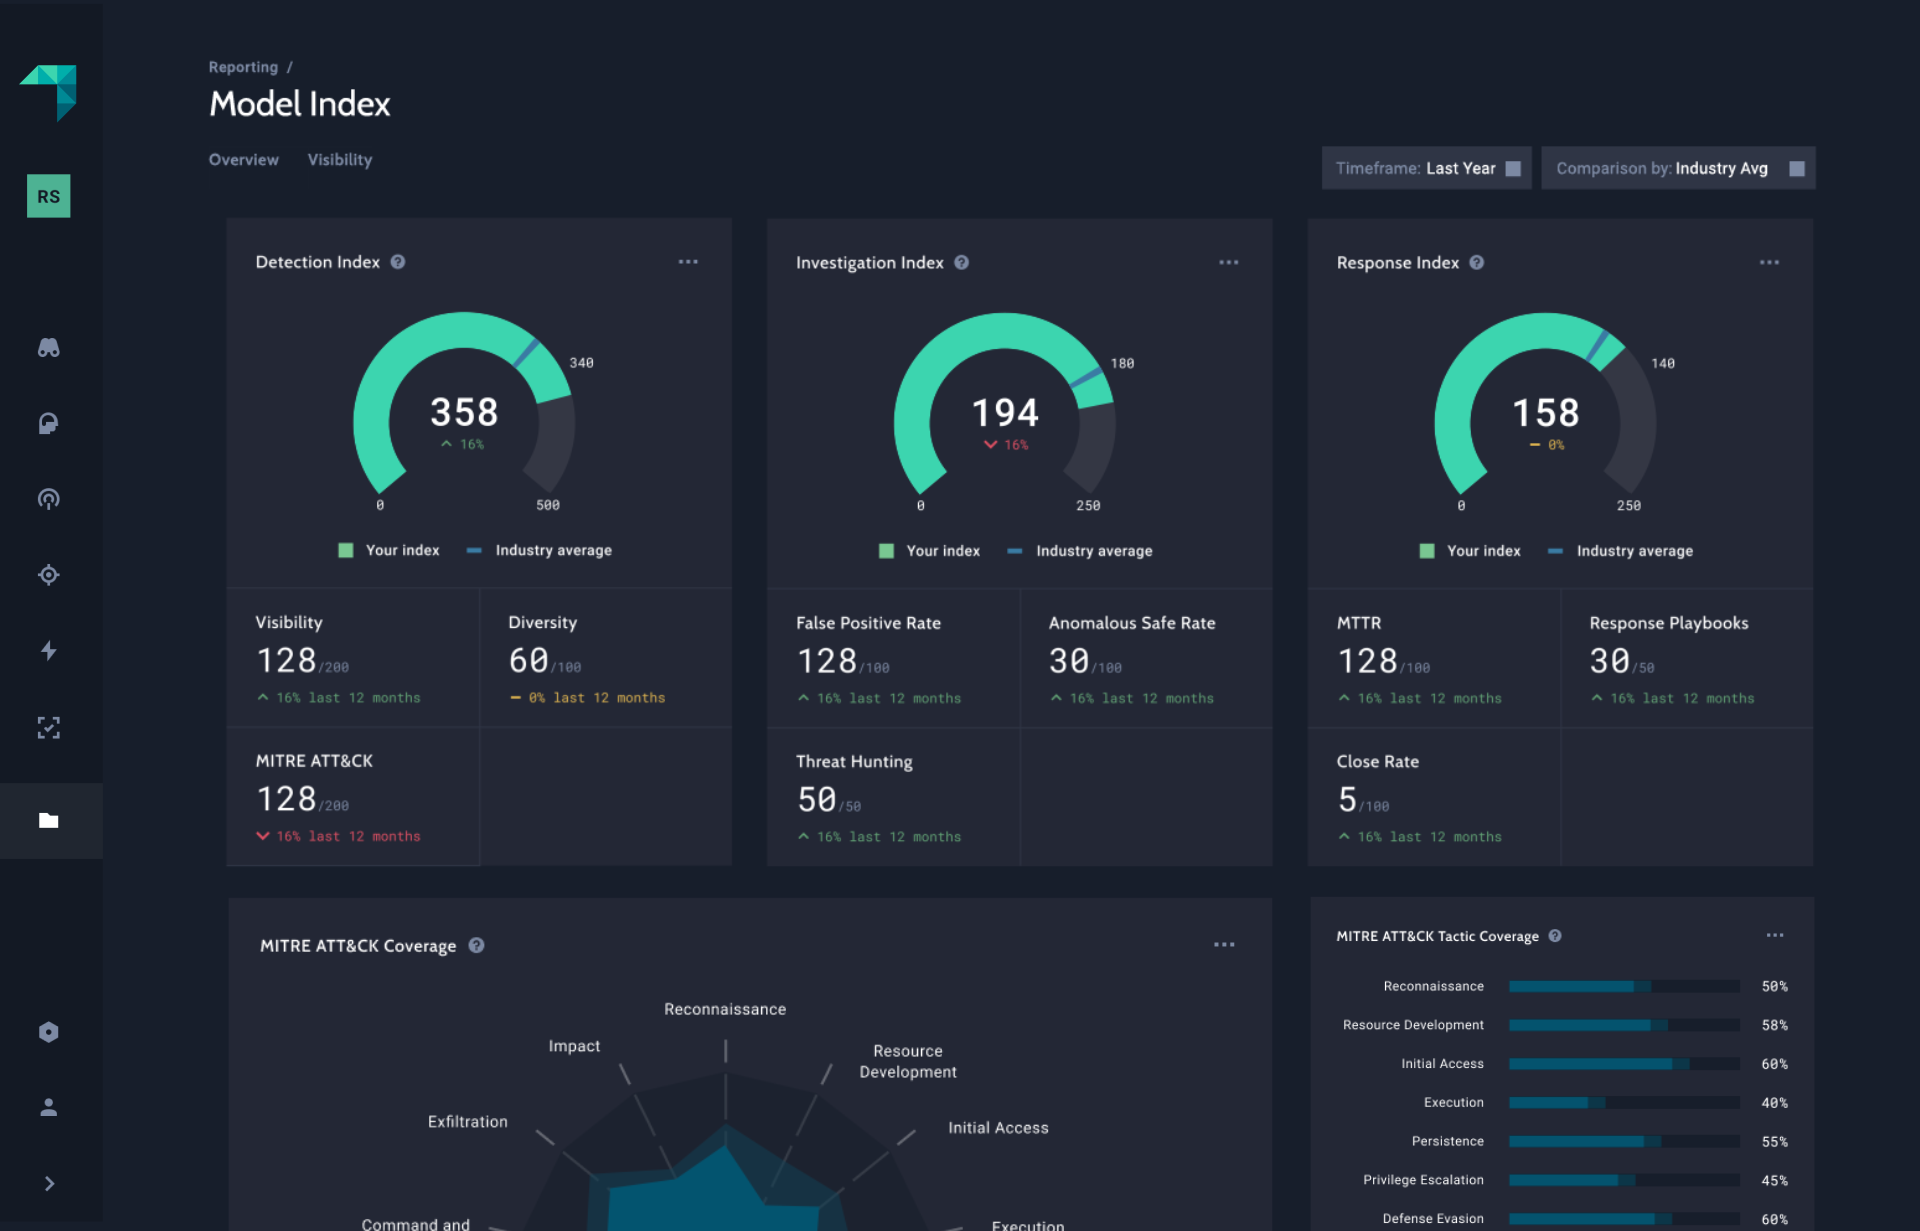Click the Impact label on radar chart
This screenshot has width=1920, height=1231.
coord(574,1046)
